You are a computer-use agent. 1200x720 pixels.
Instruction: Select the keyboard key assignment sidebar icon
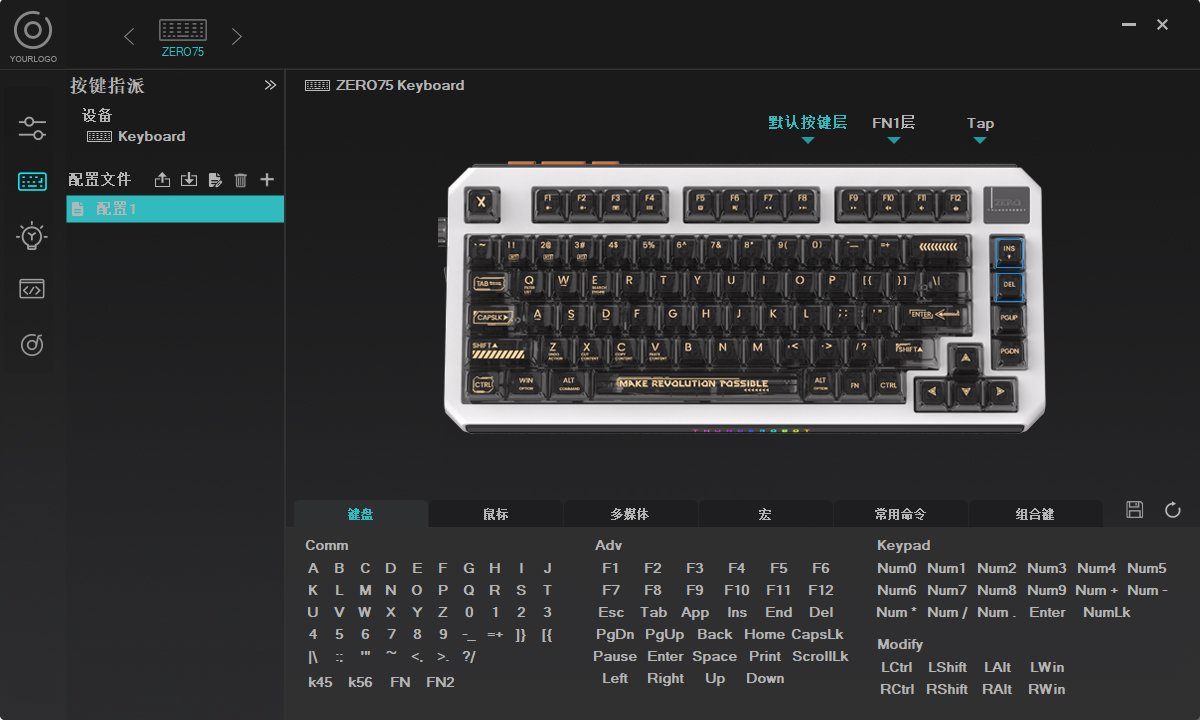tap(32, 181)
